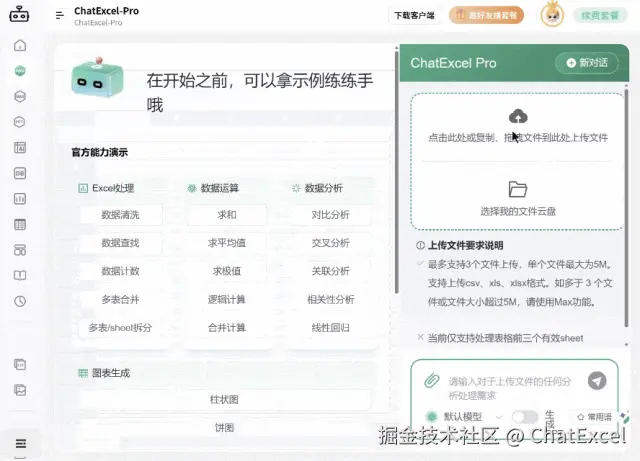Viewport: 640px width, 461px height.
Task: Open the PPT slides stack sidebar icon
Action: tap(20, 364)
